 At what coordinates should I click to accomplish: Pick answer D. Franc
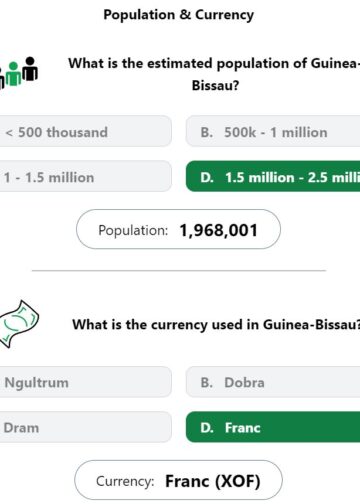click(273, 427)
